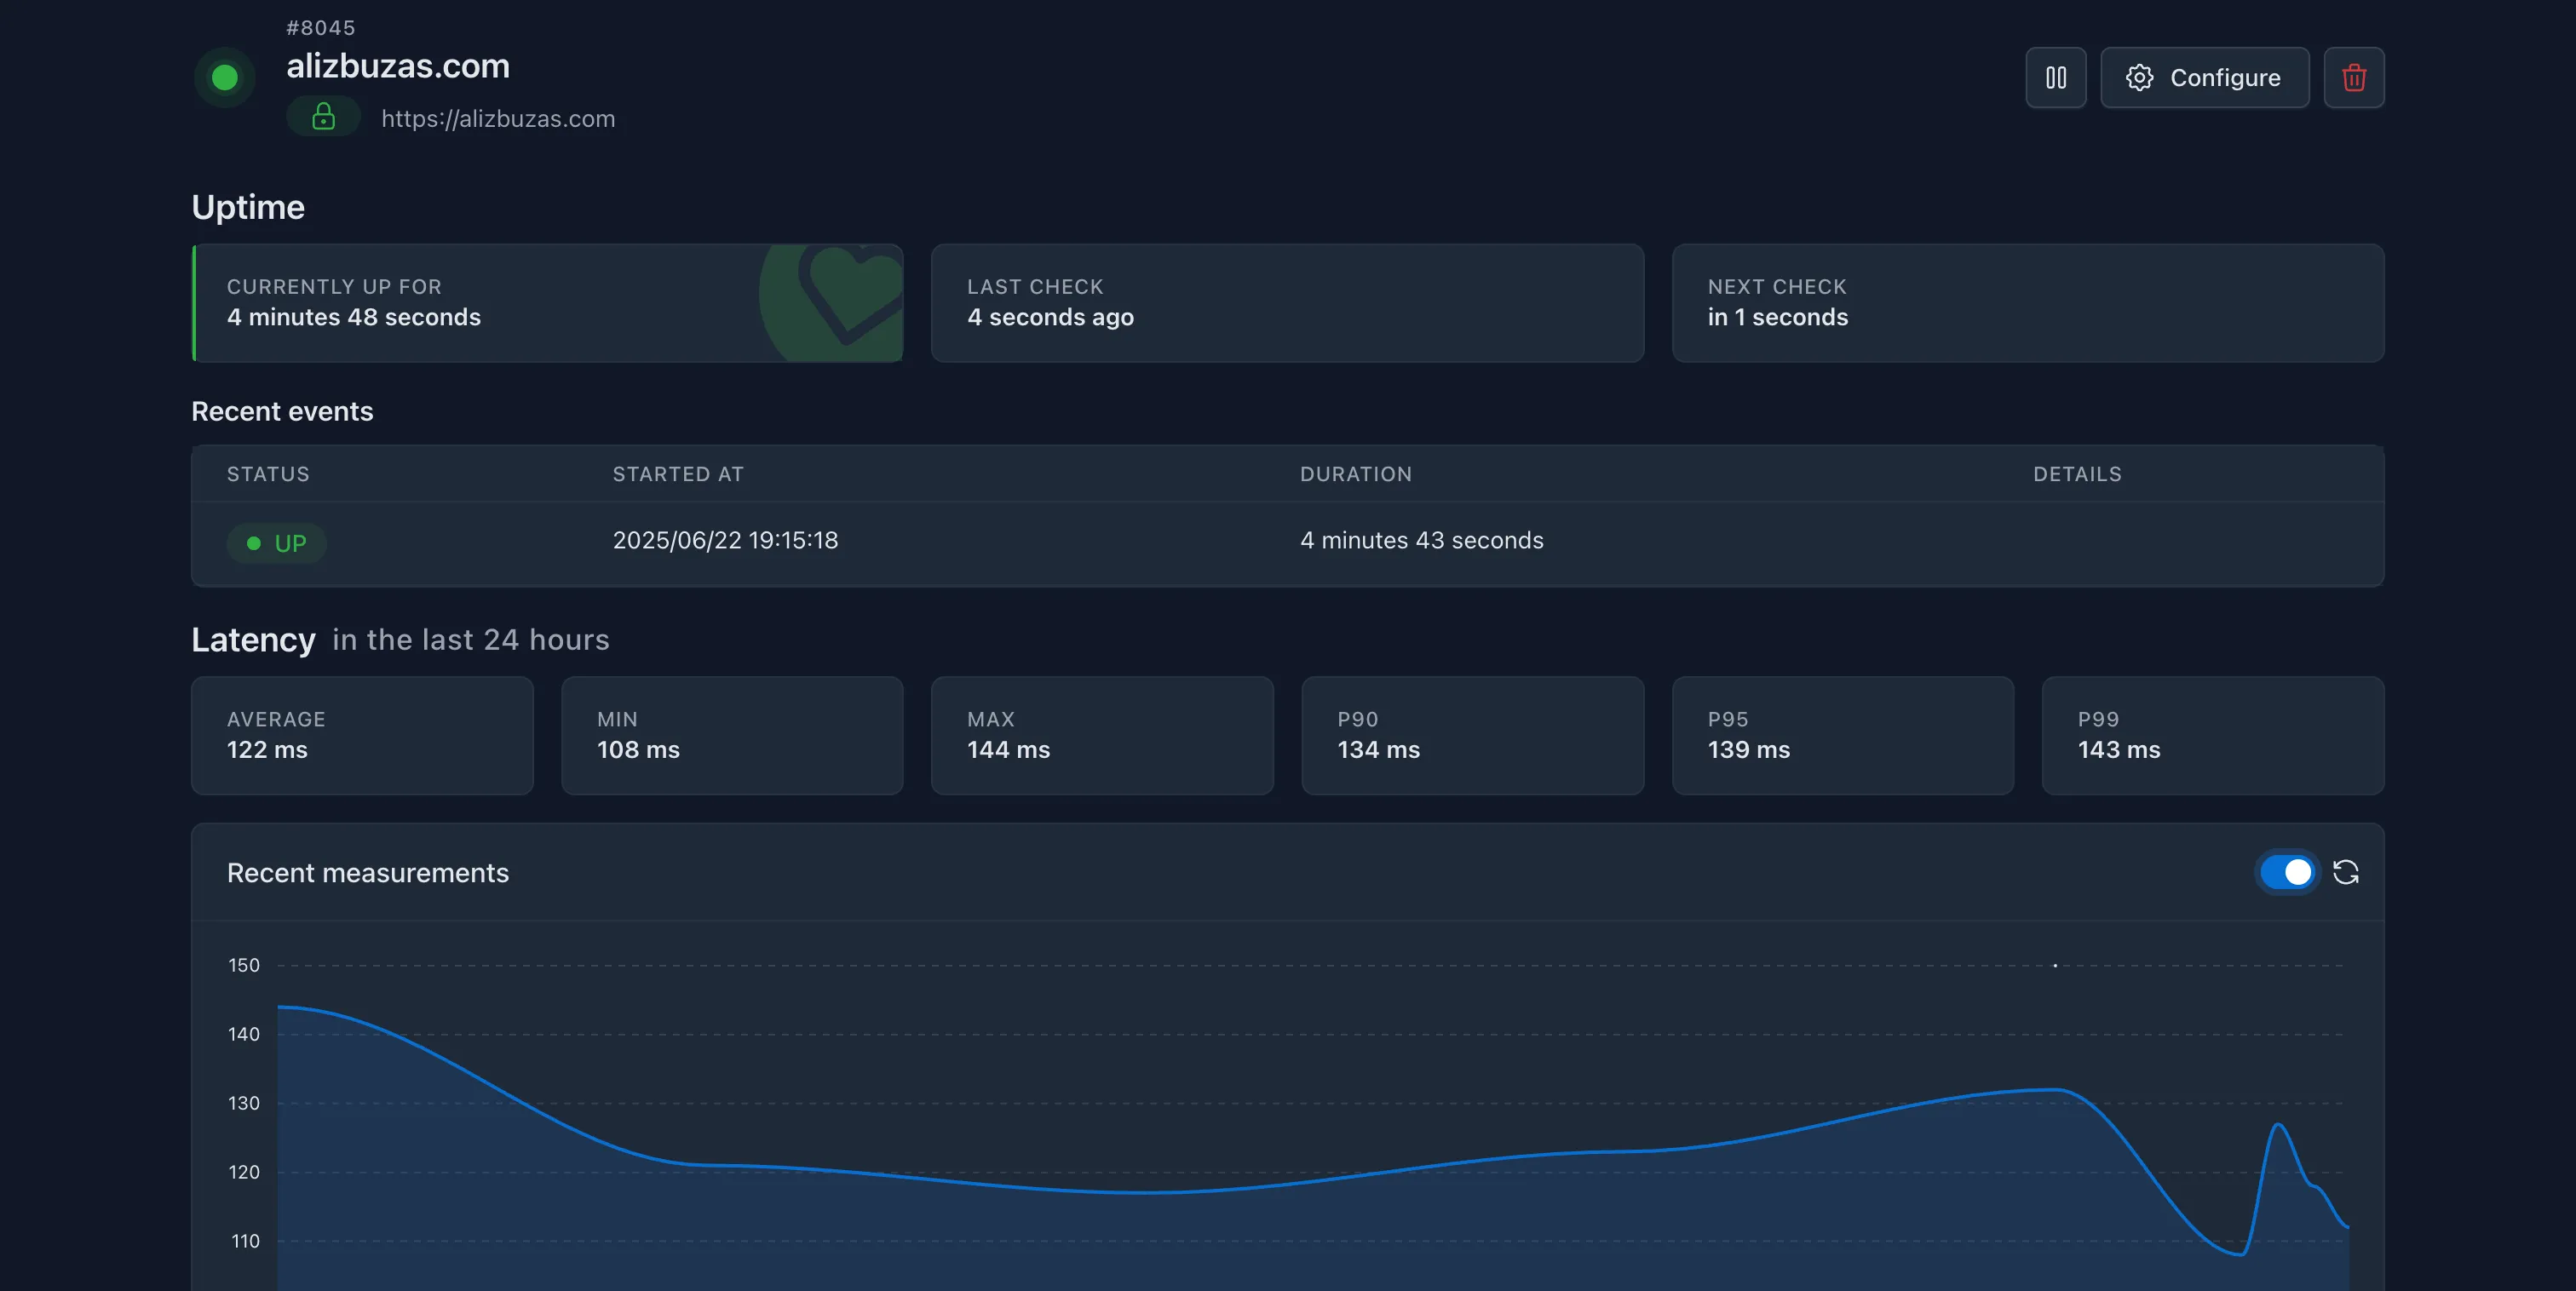Click the P90 '134 ms' latency card
The image size is (2576, 1291).
tap(1472, 735)
